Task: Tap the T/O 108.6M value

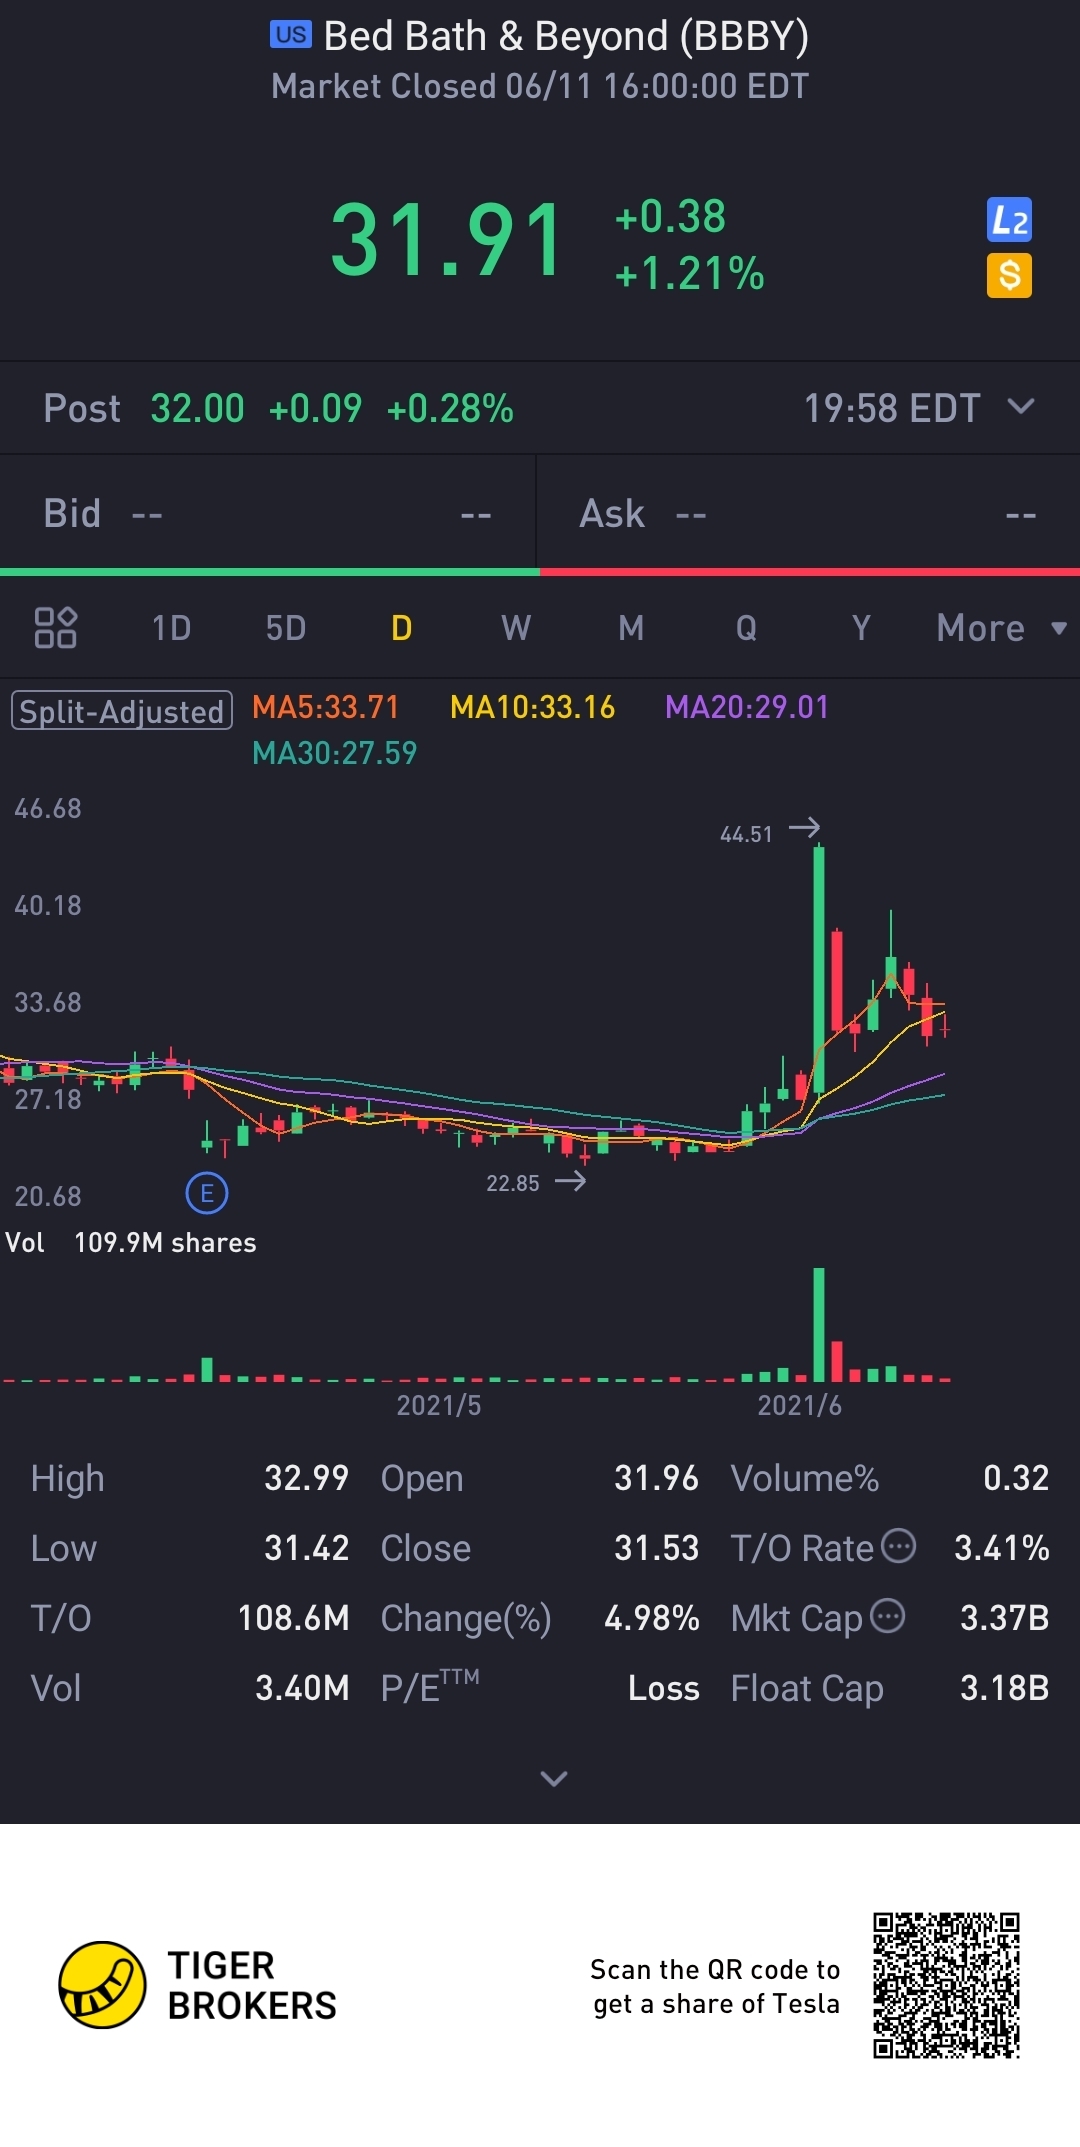Action: pyautogui.click(x=293, y=1618)
